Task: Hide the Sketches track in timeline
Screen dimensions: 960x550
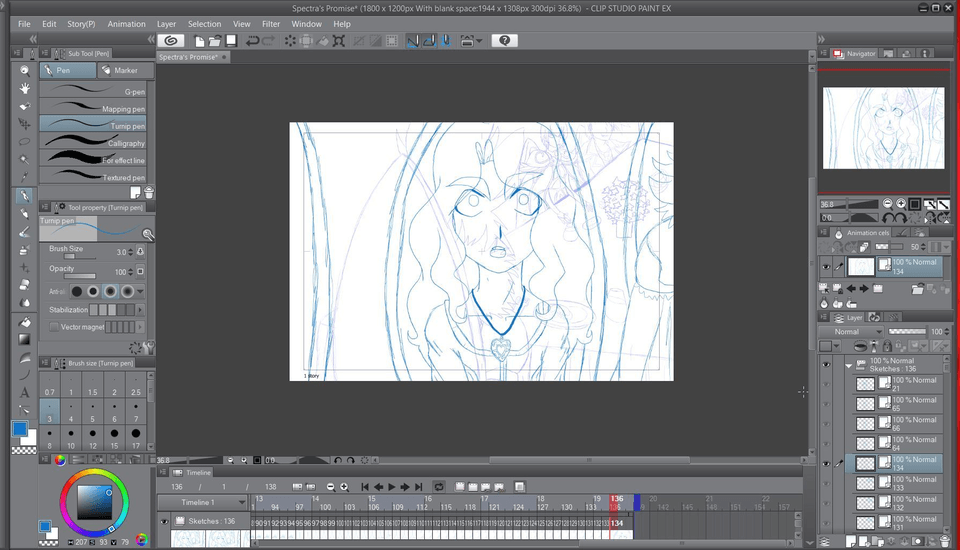Action: pyautogui.click(x=165, y=521)
